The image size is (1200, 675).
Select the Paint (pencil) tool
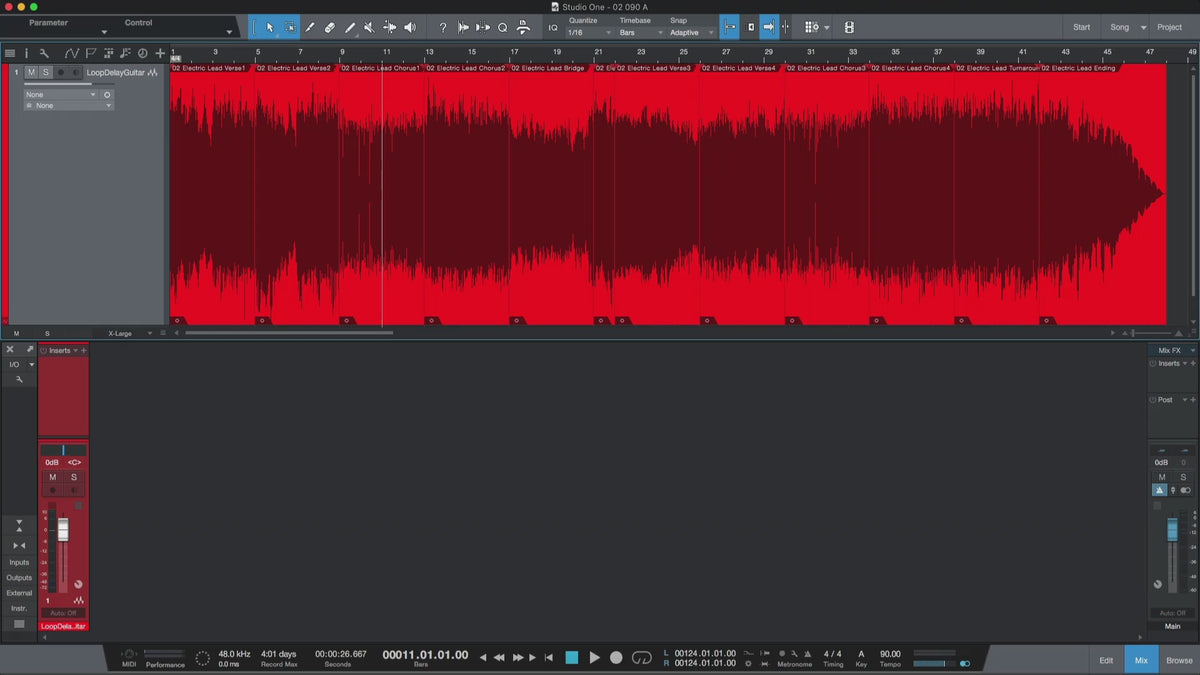tap(350, 28)
